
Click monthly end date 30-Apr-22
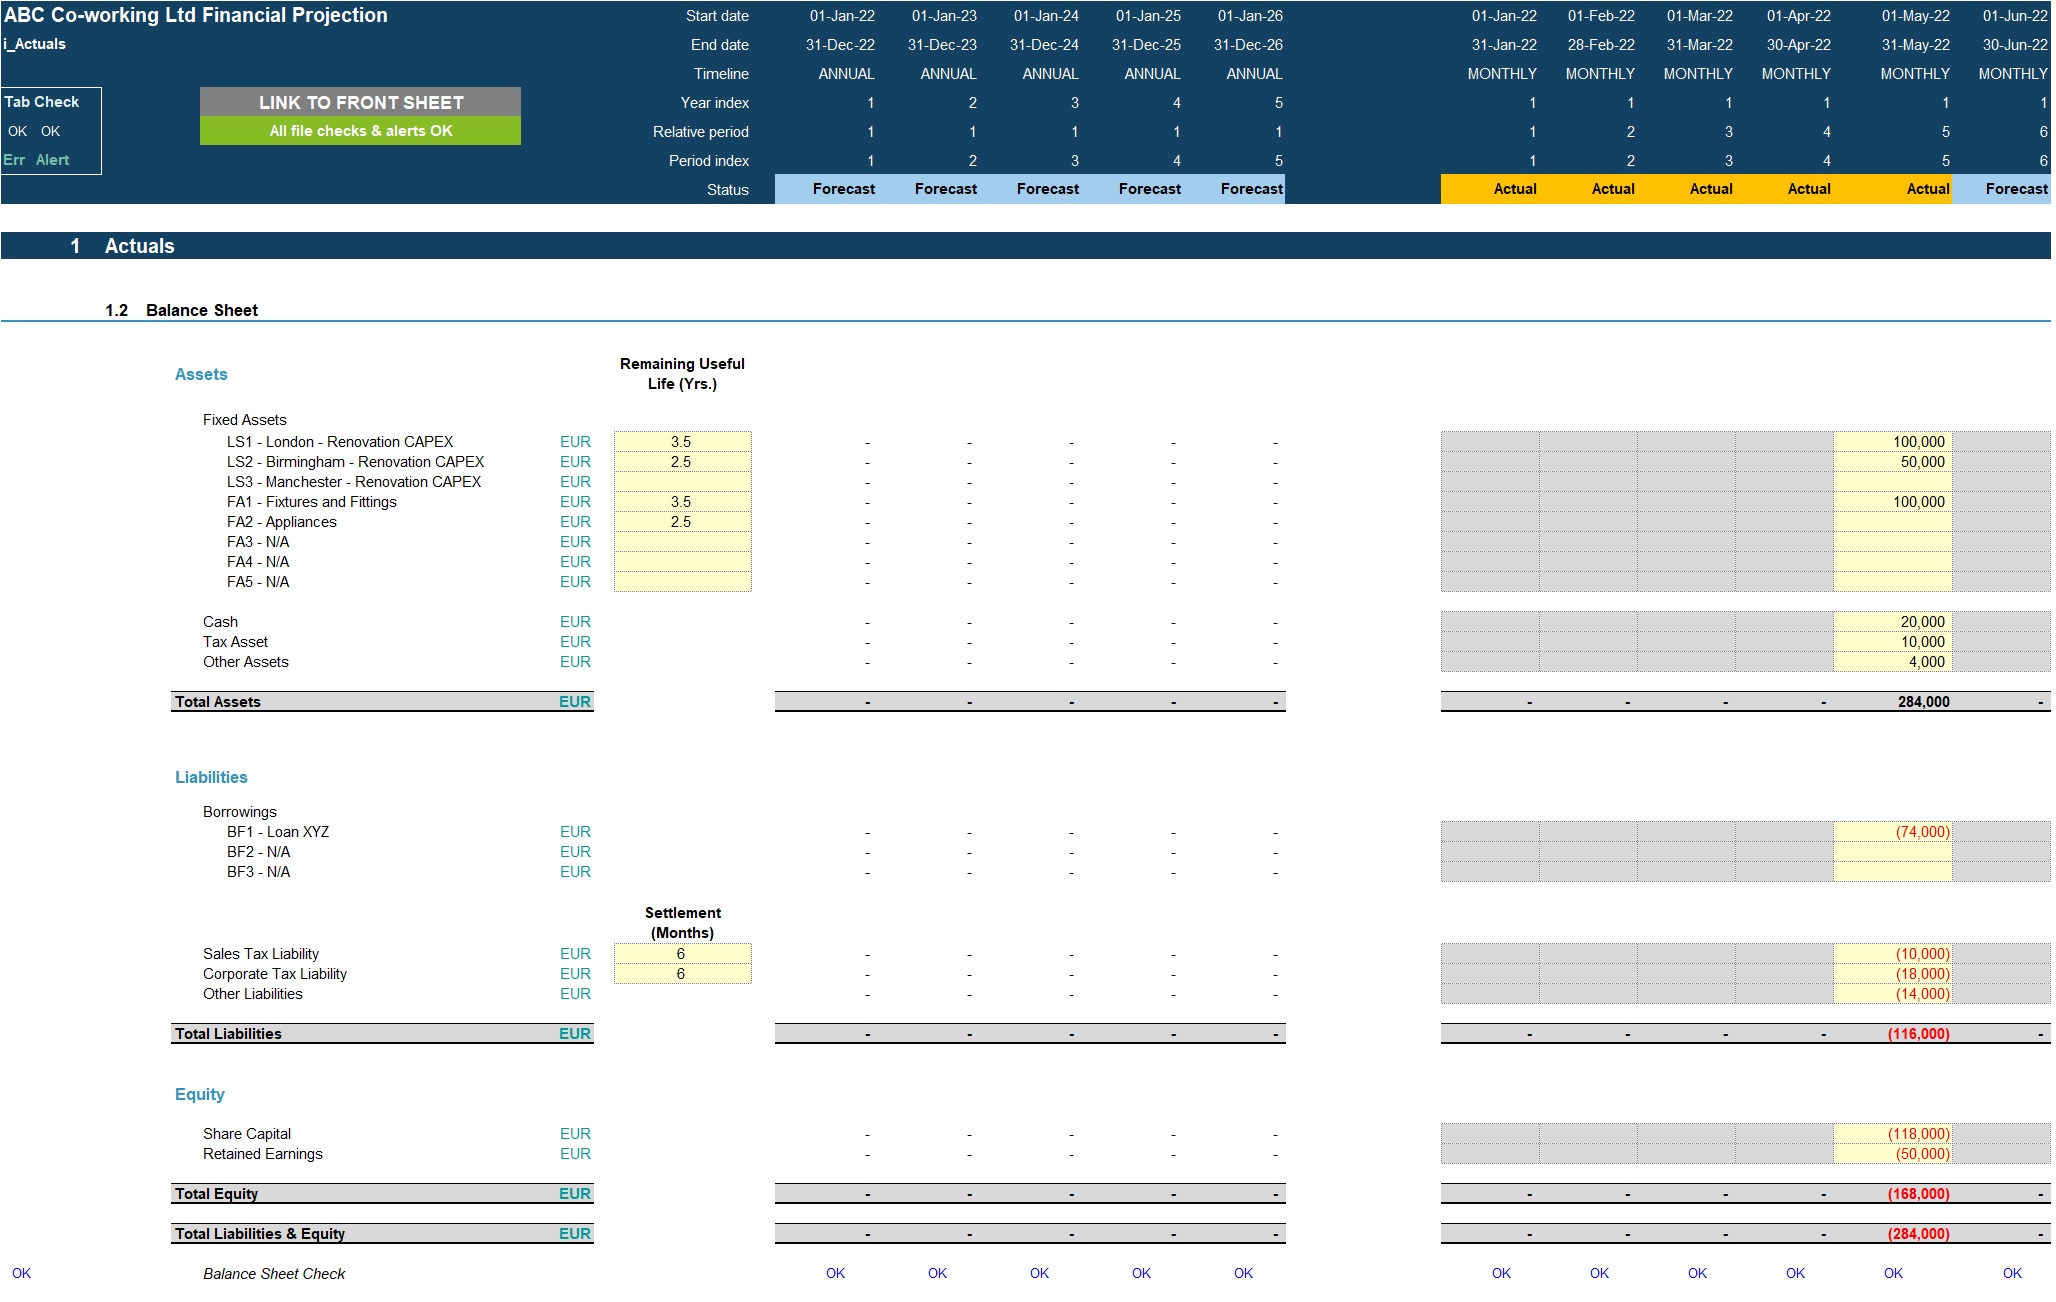coord(1798,45)
